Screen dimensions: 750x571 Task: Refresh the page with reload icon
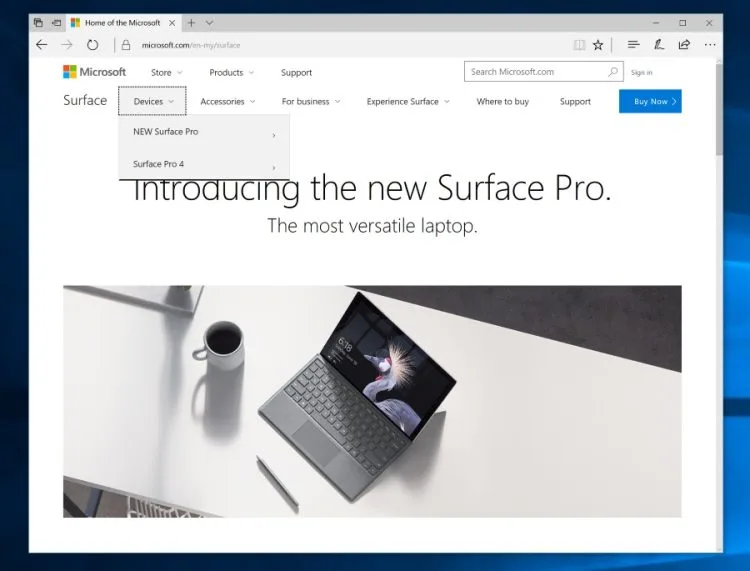click(x=92, y=45)
